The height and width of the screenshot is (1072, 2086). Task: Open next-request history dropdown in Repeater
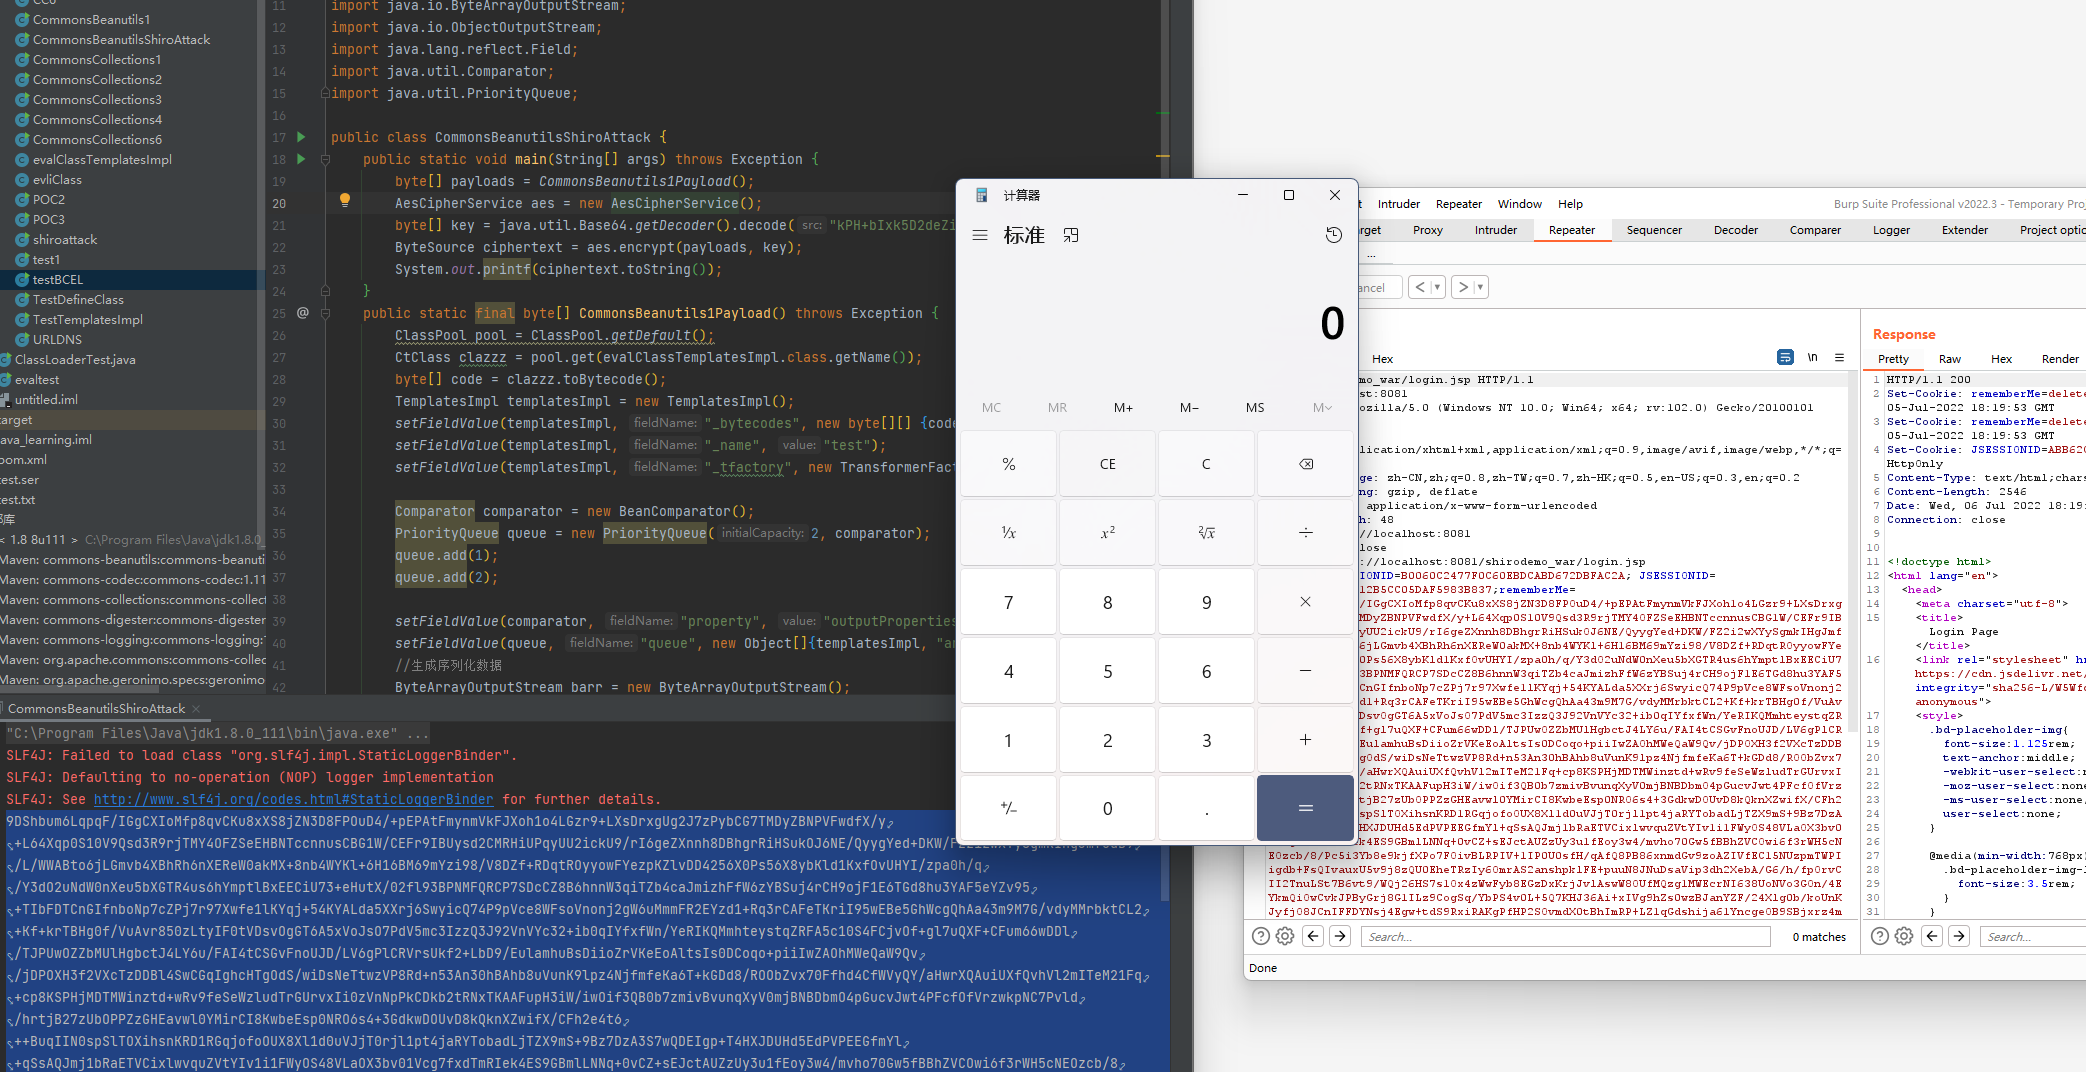point(1481,287)
